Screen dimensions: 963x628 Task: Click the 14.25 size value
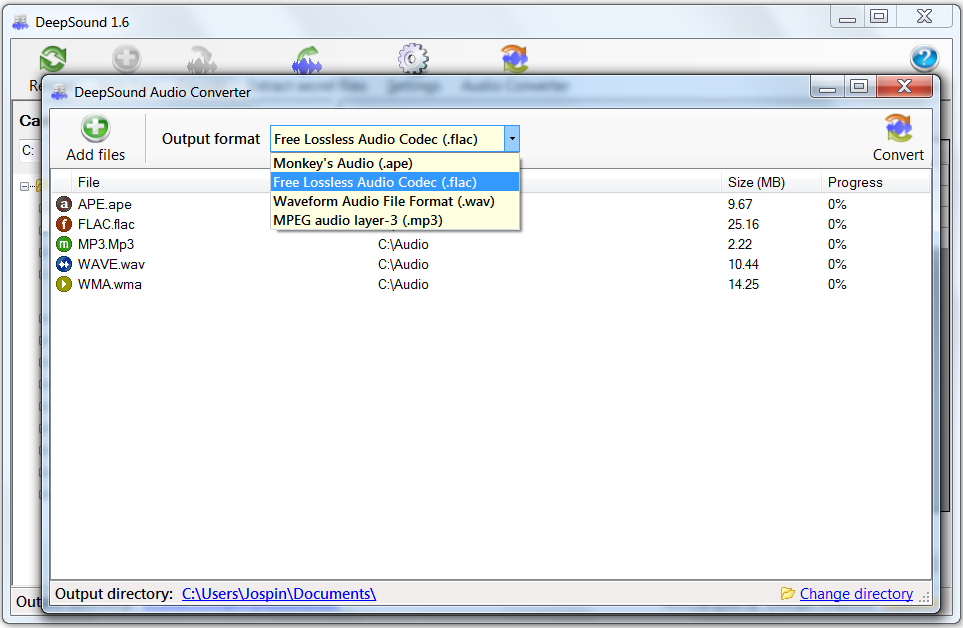click(x=743, y=284)
